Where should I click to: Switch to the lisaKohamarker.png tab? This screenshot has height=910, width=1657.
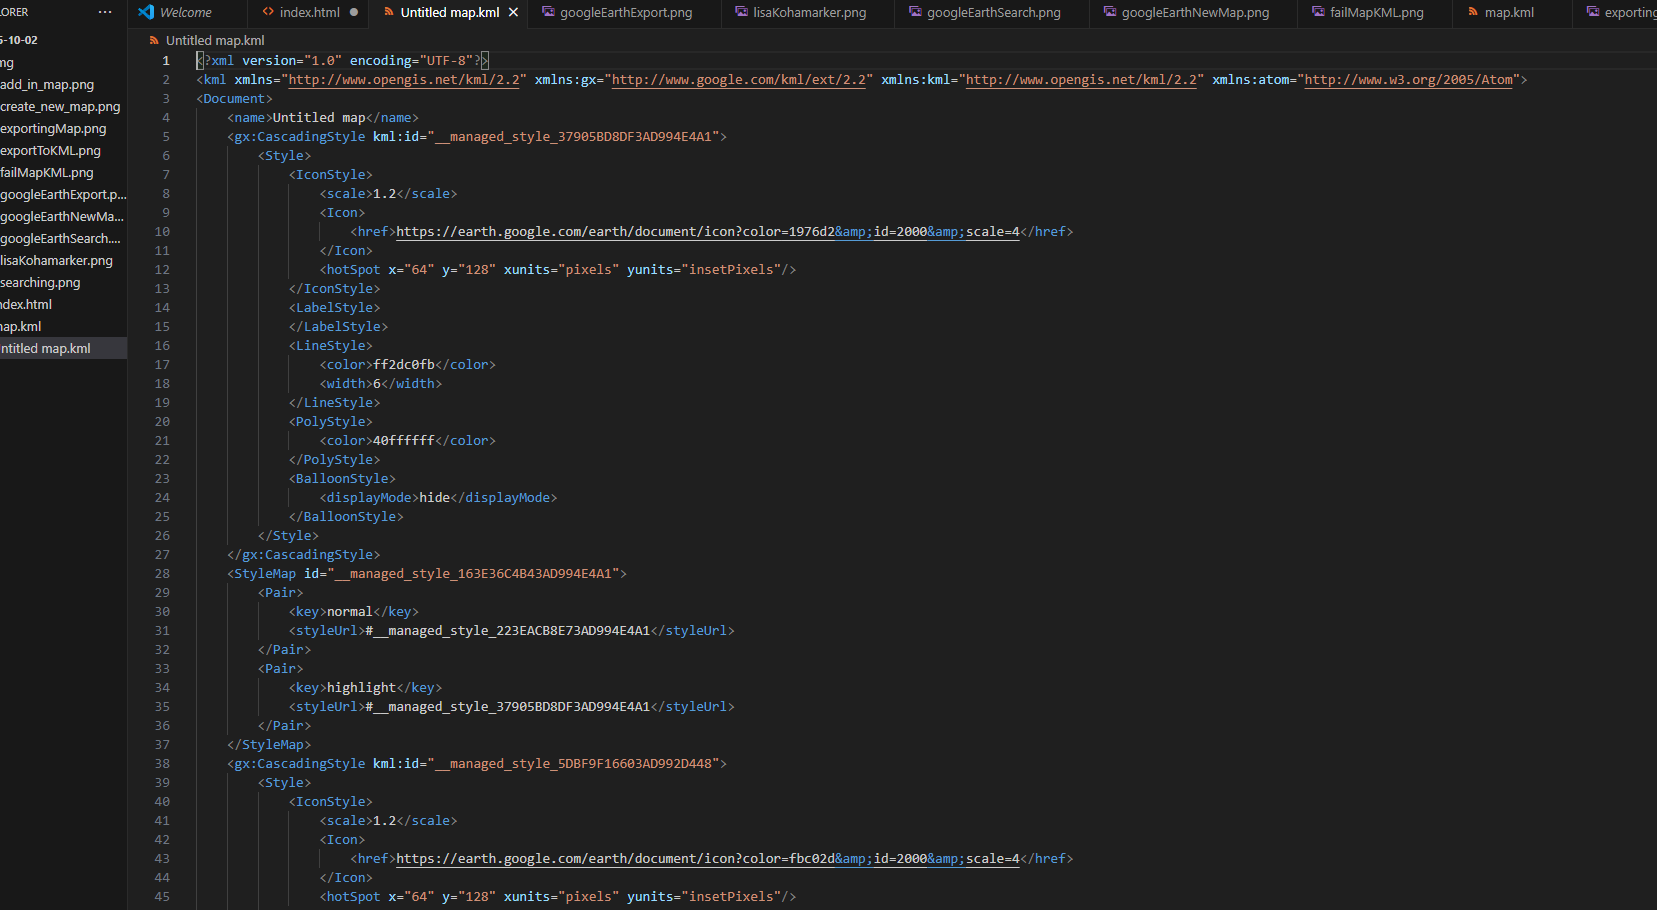[x=809, y=12]
